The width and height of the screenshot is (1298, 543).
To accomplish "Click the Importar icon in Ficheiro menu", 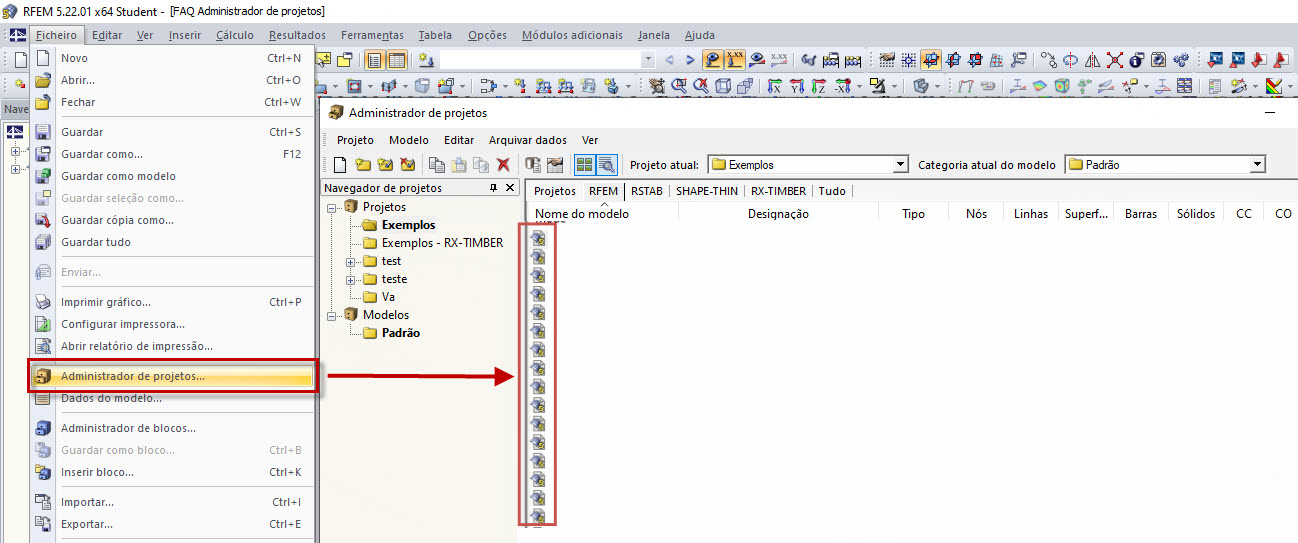I will pyautogui.click(x=43, y=502).
